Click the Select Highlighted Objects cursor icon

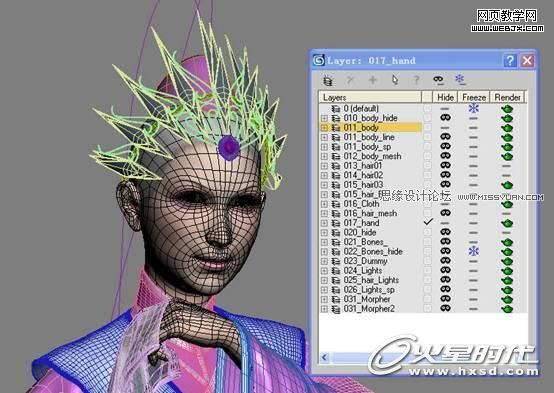click(395, 80)
